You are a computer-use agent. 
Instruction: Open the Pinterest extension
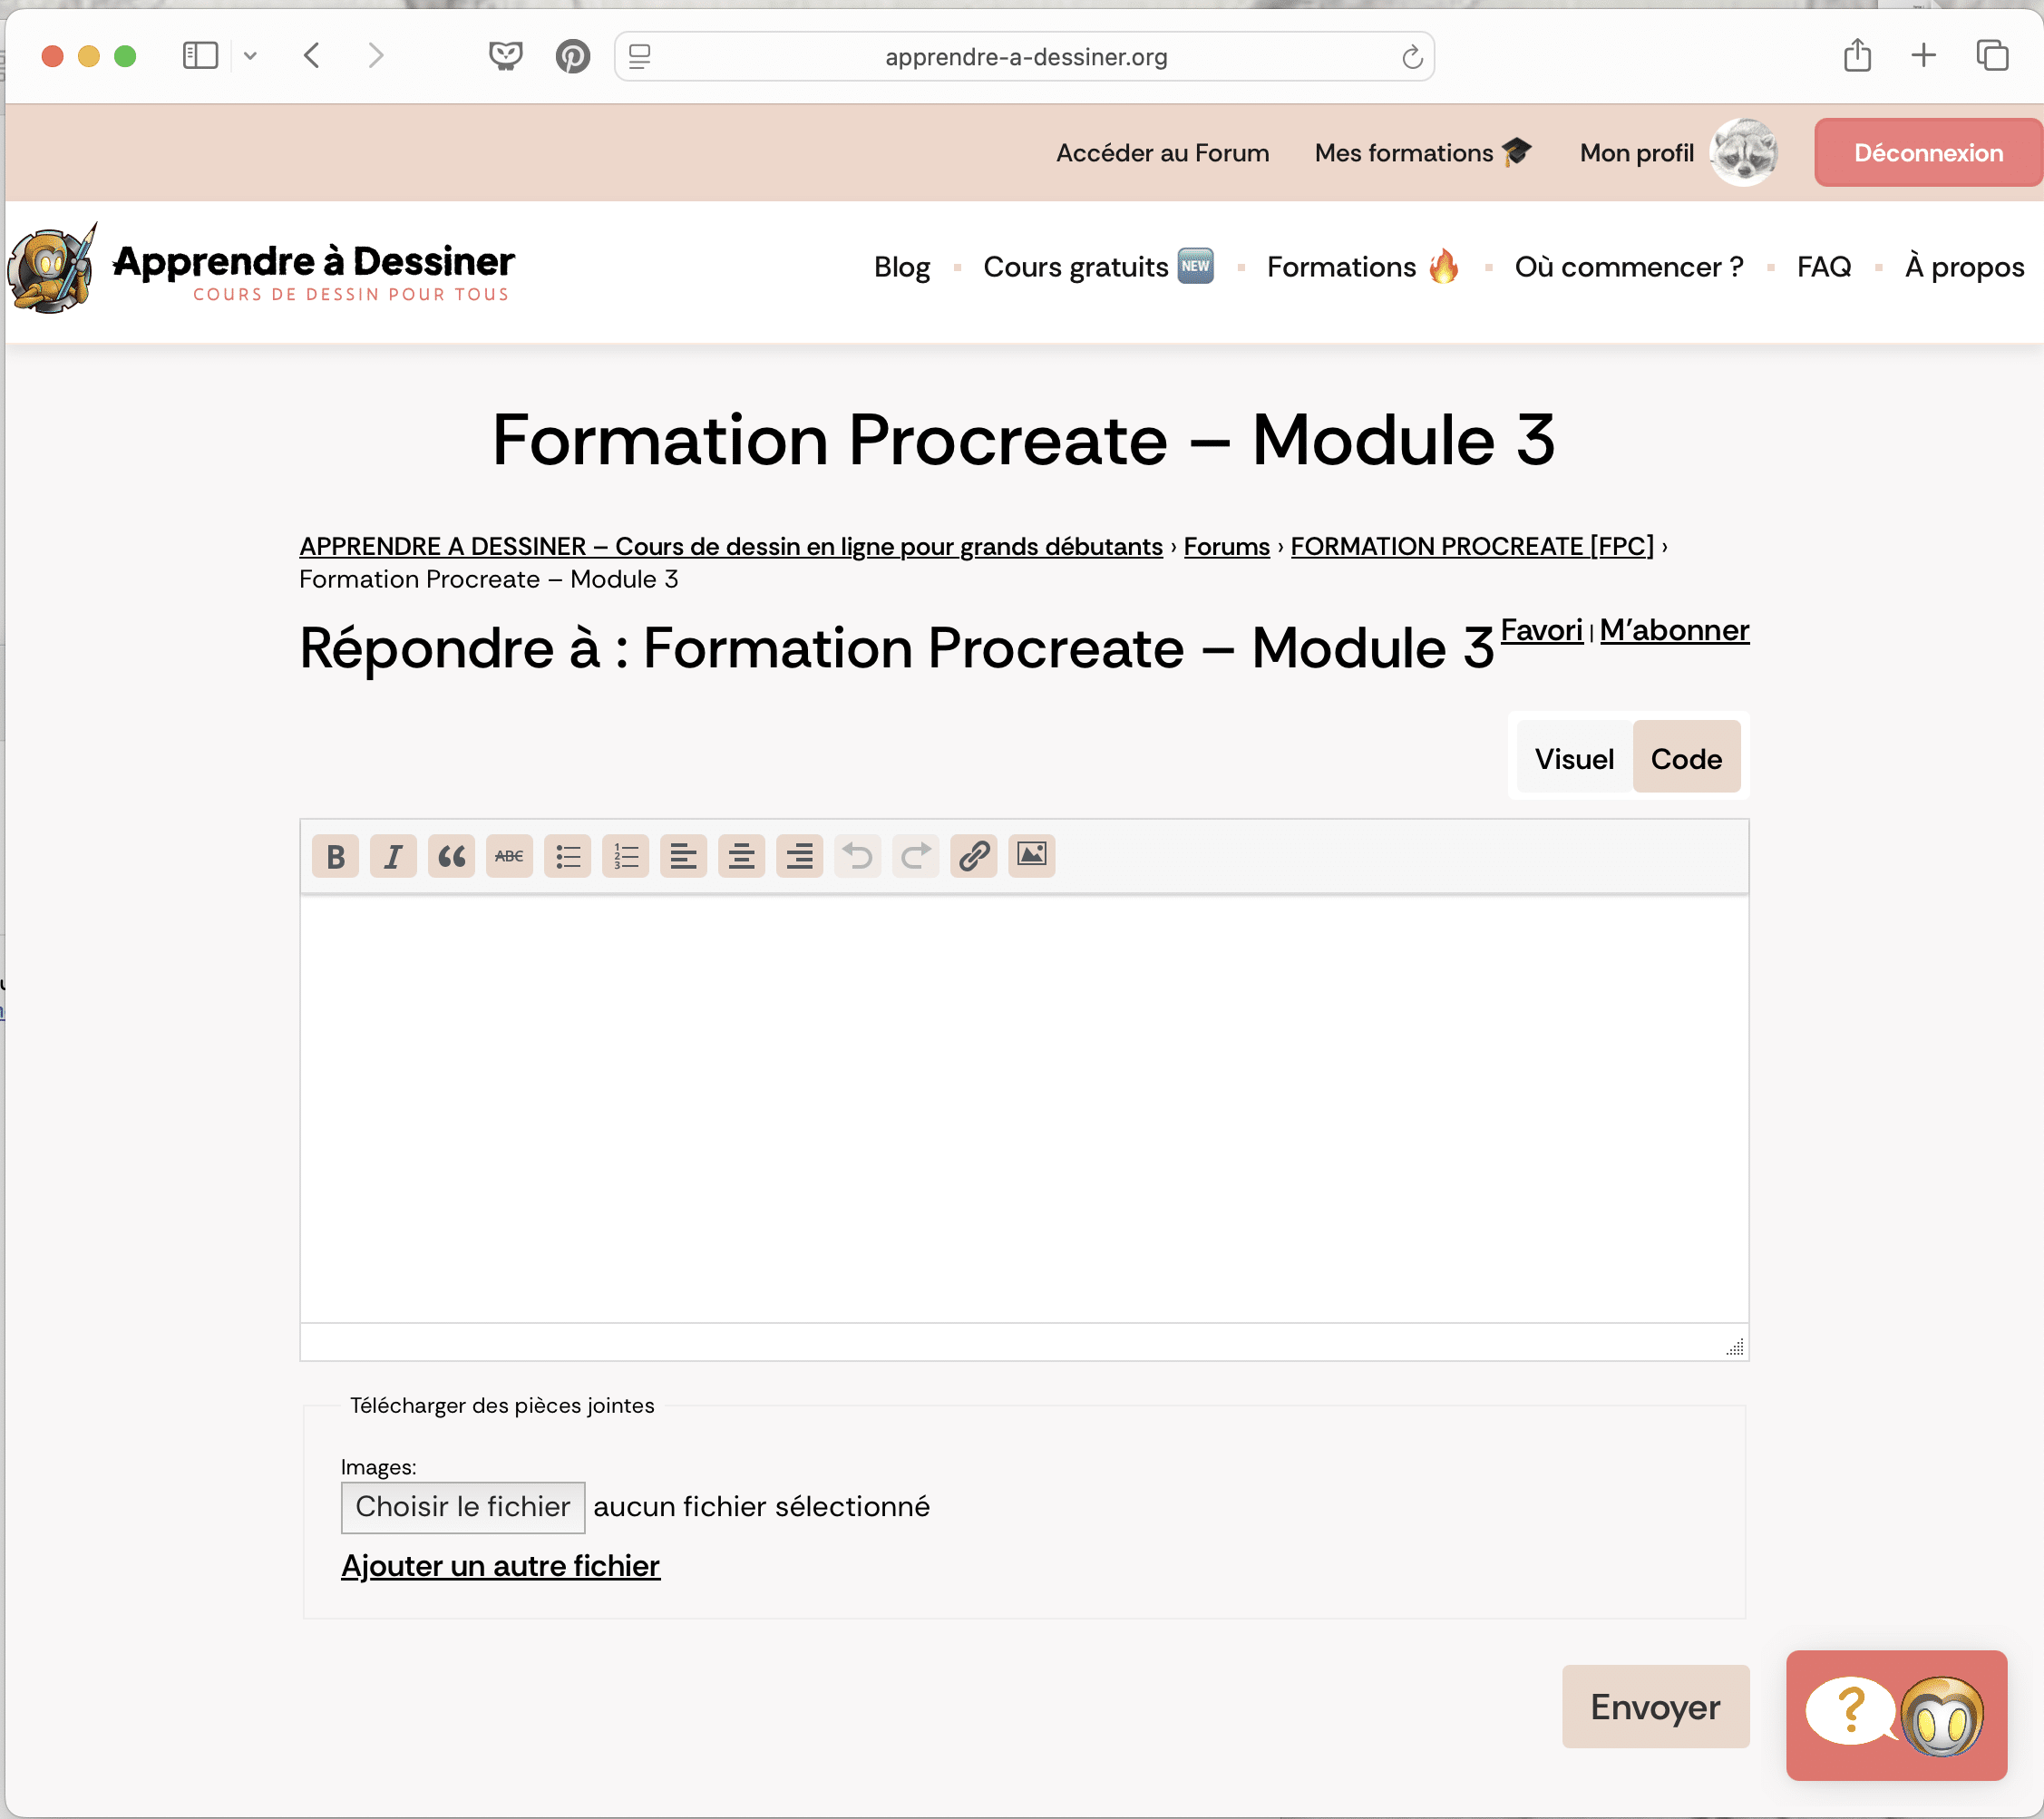(572, 56)
